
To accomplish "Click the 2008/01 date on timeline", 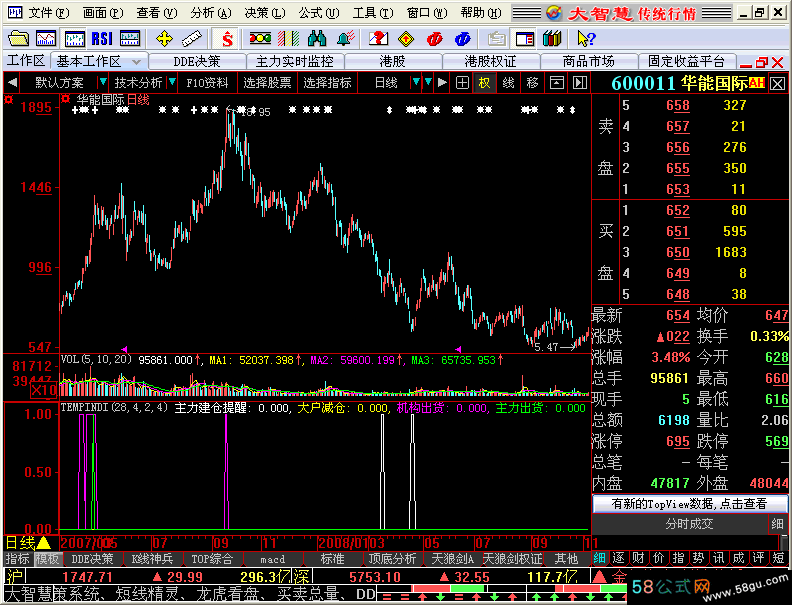I will pos(343,543).
